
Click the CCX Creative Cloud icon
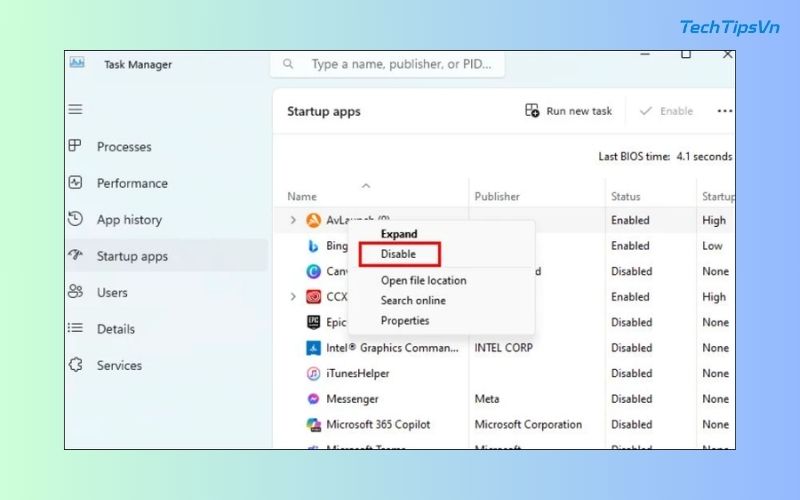tap(313, 296)
